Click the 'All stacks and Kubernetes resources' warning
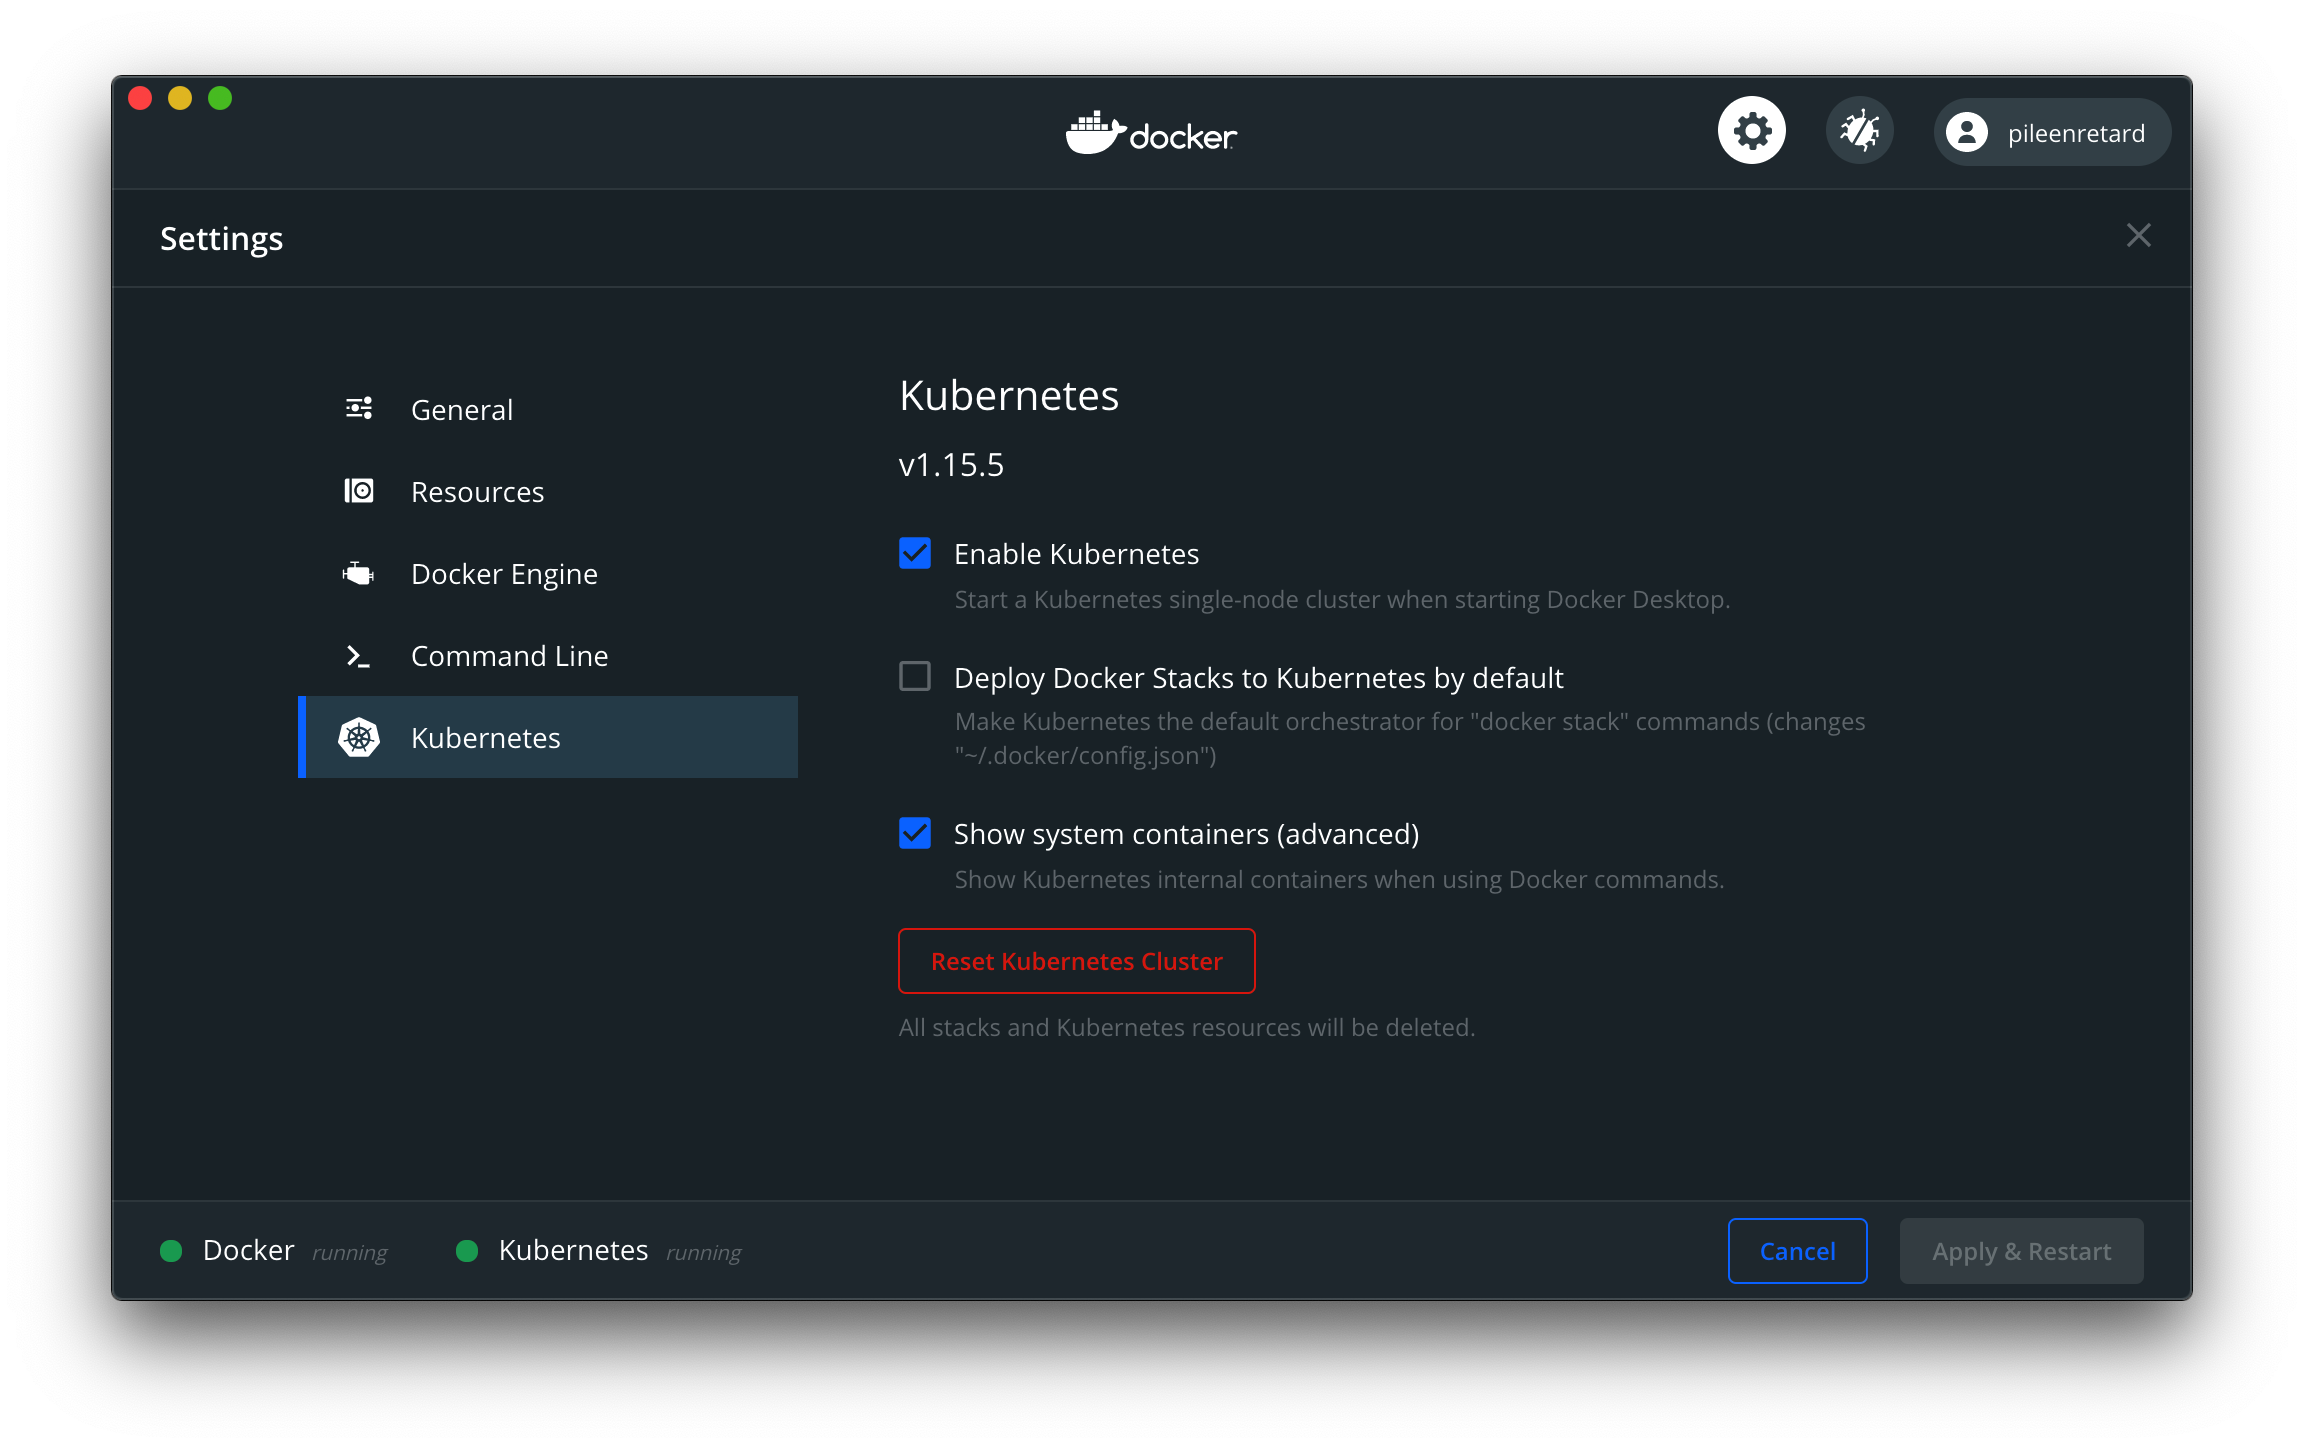2304x1448 pixels. click(1187, 1027)
